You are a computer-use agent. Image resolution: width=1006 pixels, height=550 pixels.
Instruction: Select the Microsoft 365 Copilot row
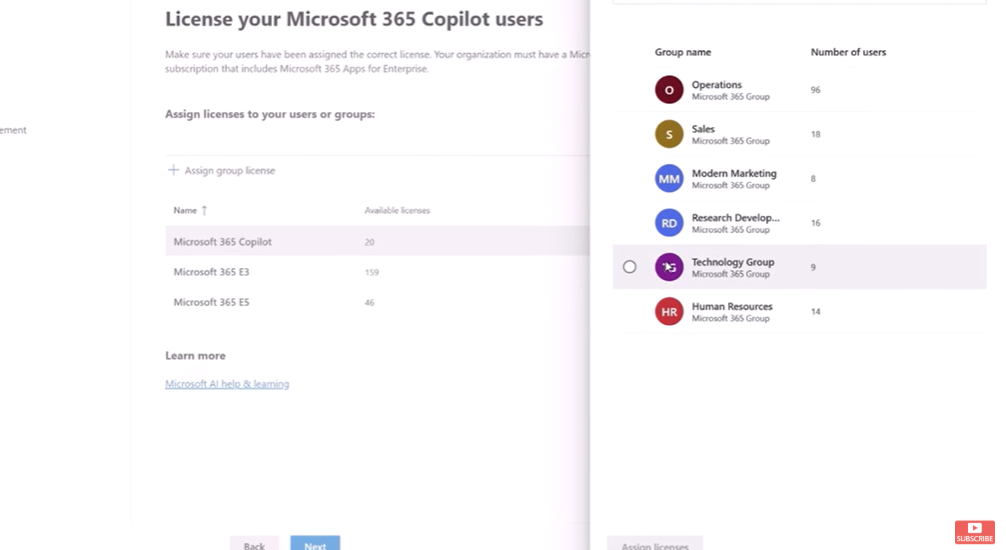tap(377, 241)
